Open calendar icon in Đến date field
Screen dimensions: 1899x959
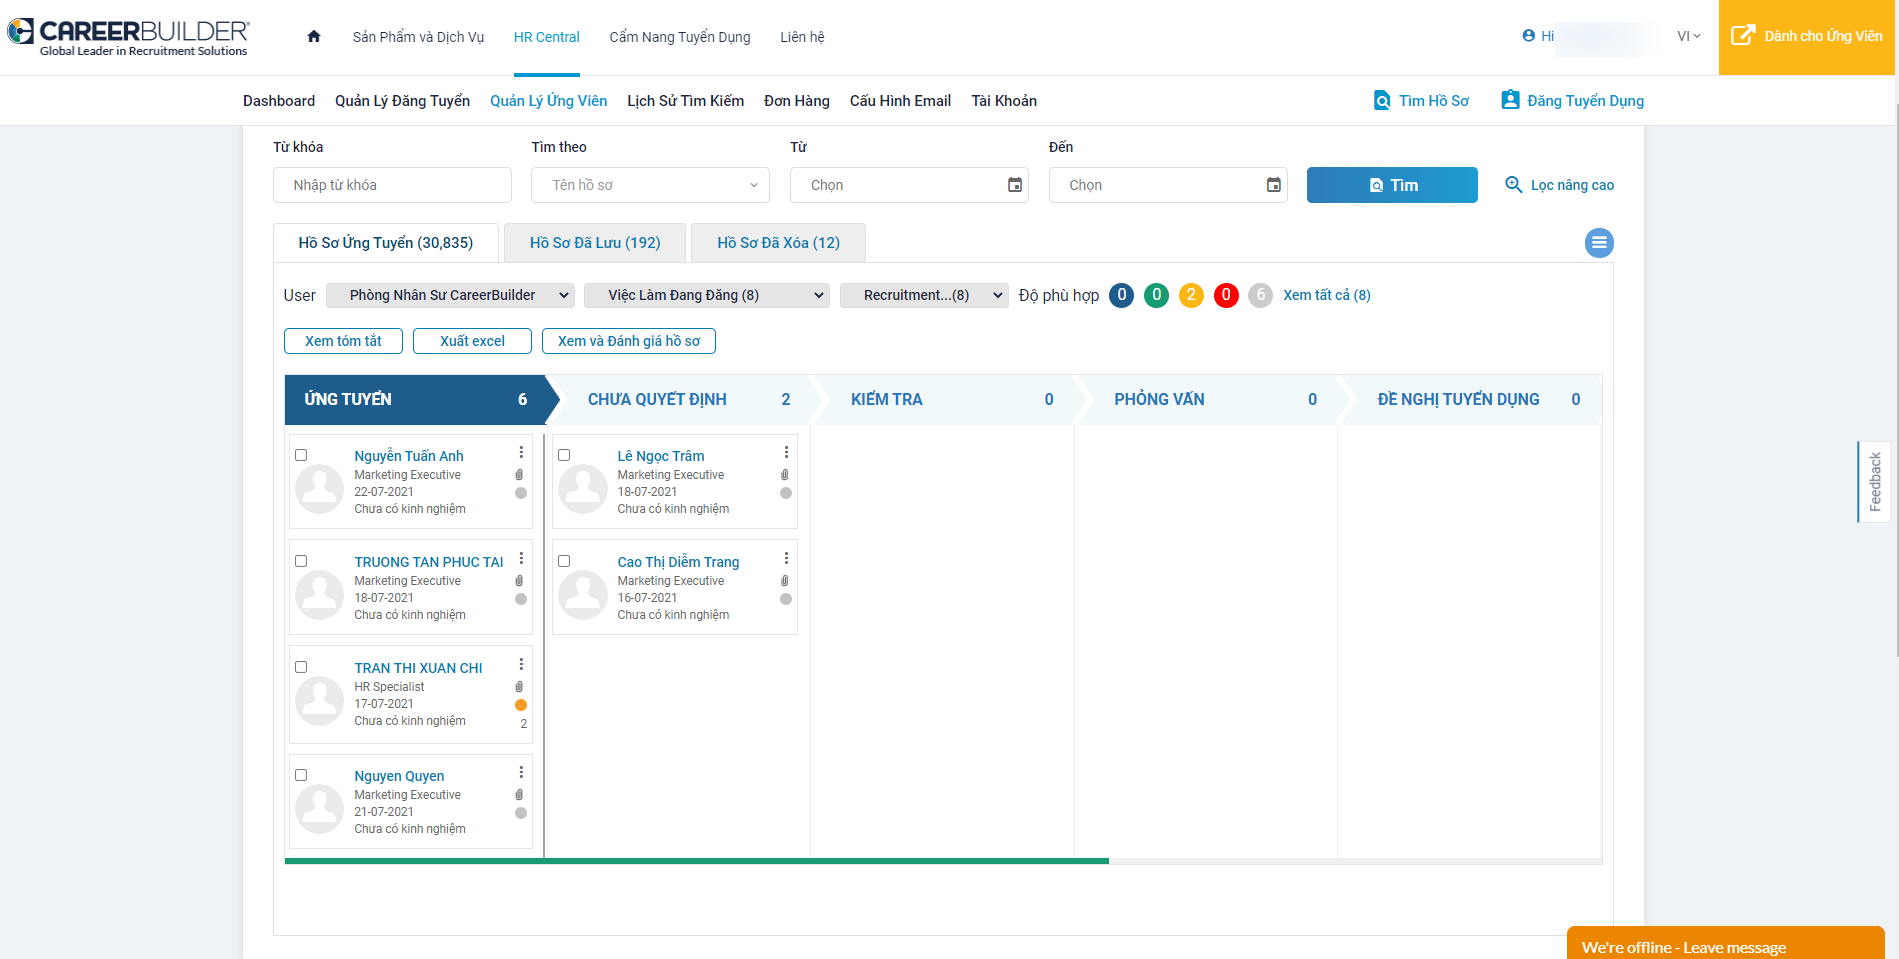point(1274,185)
